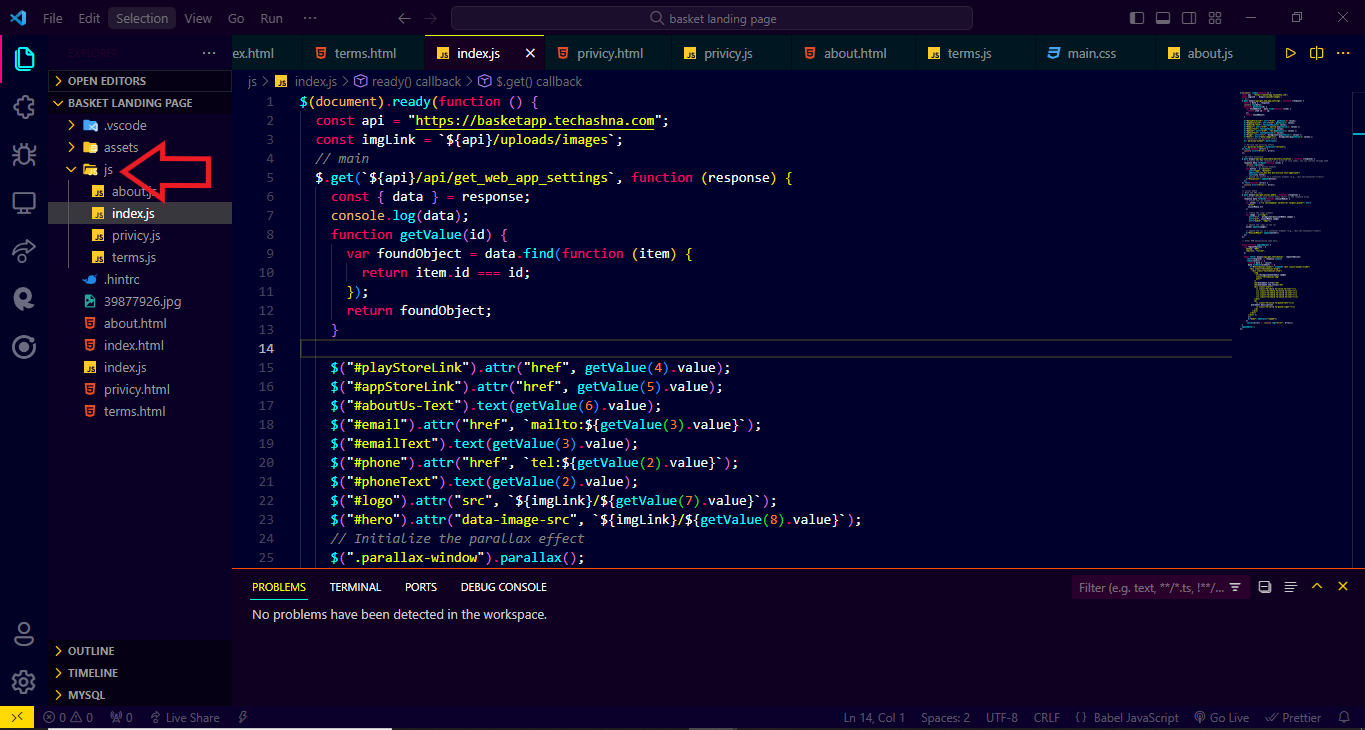This screenshot has width=1365, height=730.
Task: Switch to the Ports panel tab
Action: (x=421, y=587)
